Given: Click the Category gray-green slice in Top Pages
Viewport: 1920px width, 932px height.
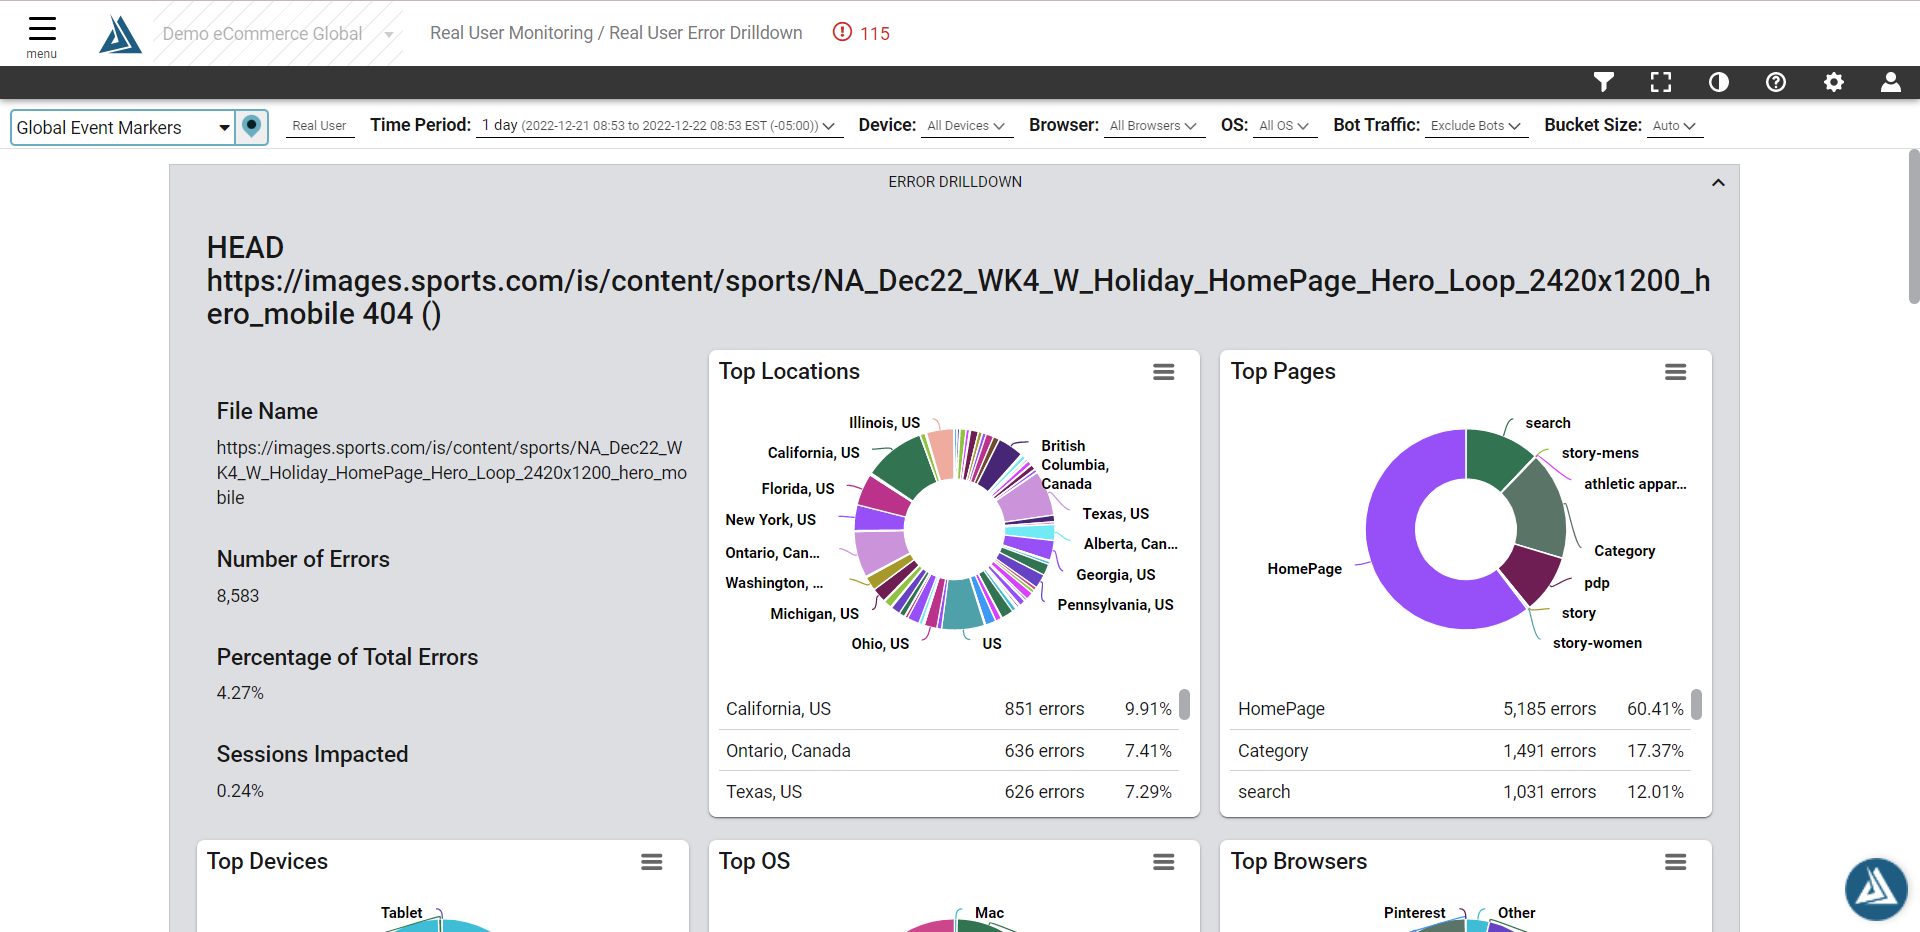Looking at the screenshot, I should 1538,509.
